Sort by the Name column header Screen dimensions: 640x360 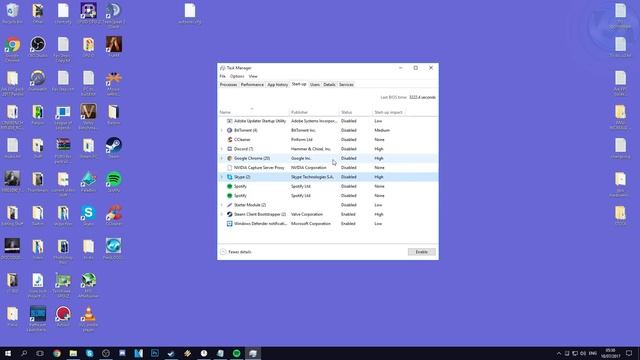(253, 112)
